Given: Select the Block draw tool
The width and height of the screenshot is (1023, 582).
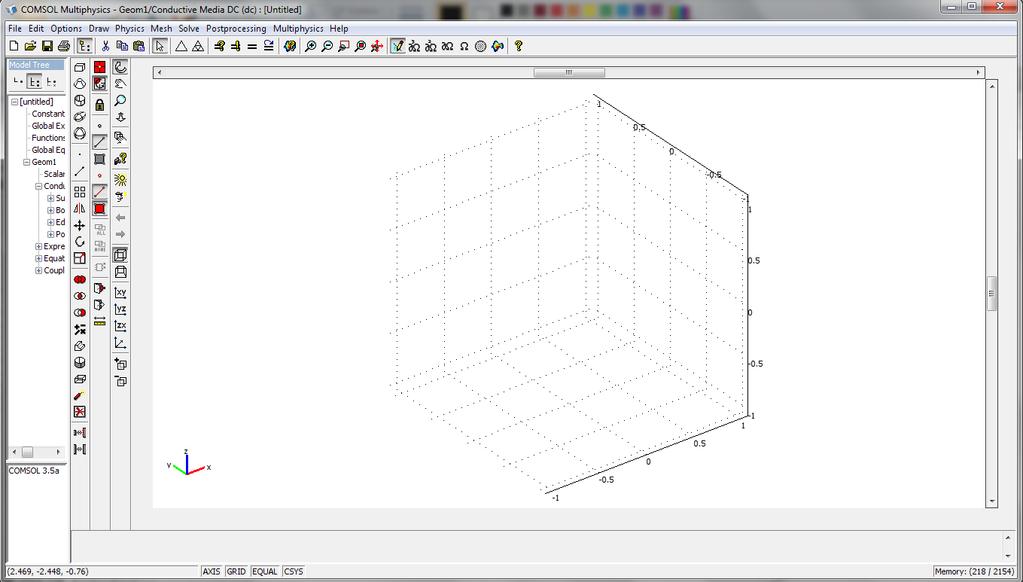Looking at the screenshot, I should click(80, 67).
